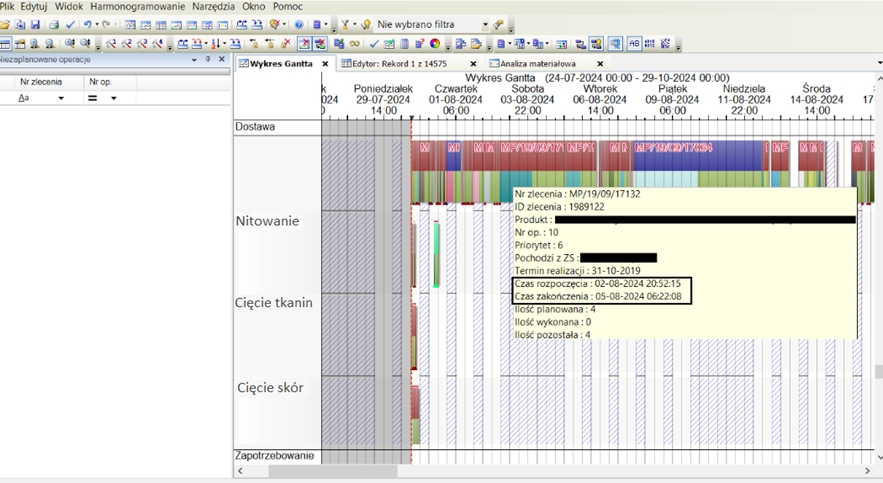
Task: Open dropdown arrow beside the 1-2 sort icon
Action: [x=224, y=43]
